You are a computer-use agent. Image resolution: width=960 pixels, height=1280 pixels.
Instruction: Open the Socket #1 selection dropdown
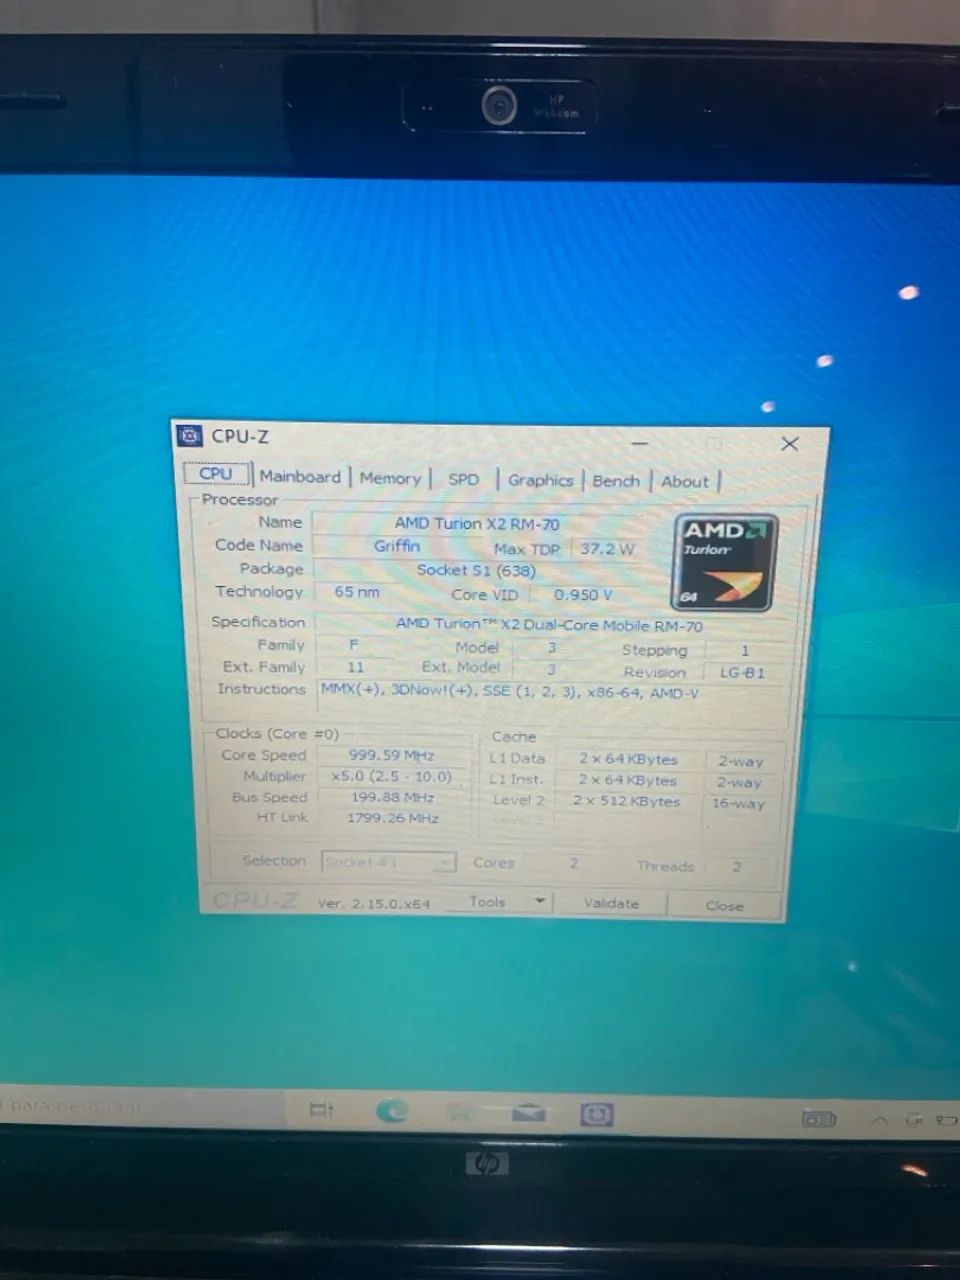pos(389,862)
